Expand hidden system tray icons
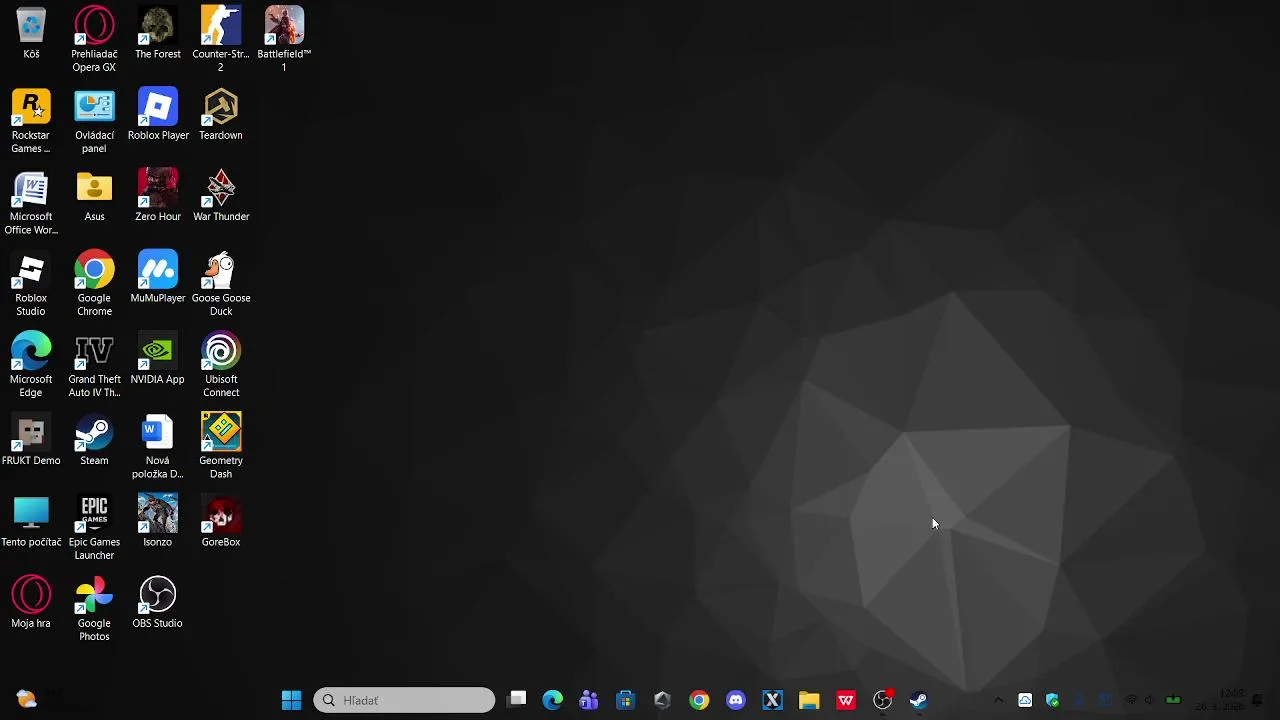This screenshot has width=1280, height=720. point(998,700)
